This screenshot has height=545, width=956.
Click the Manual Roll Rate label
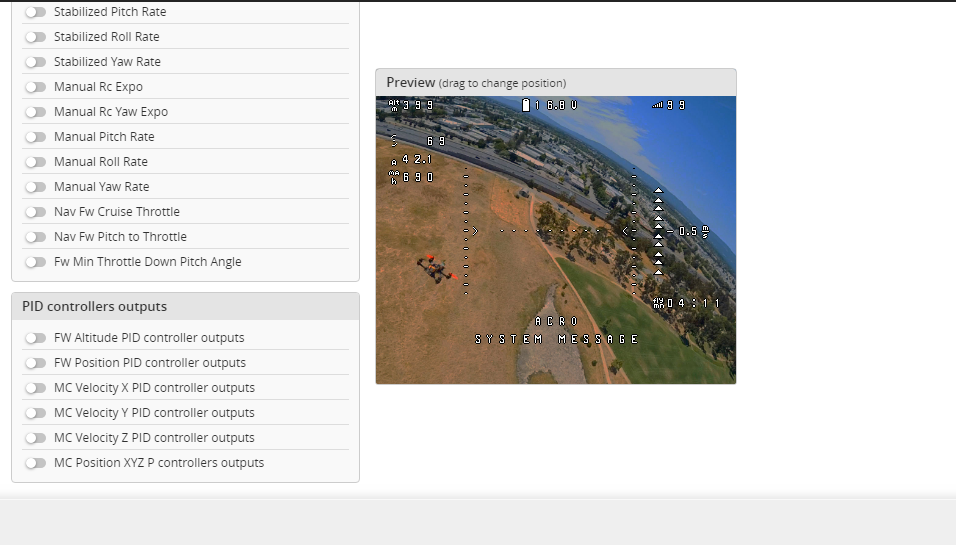[101, 162]
